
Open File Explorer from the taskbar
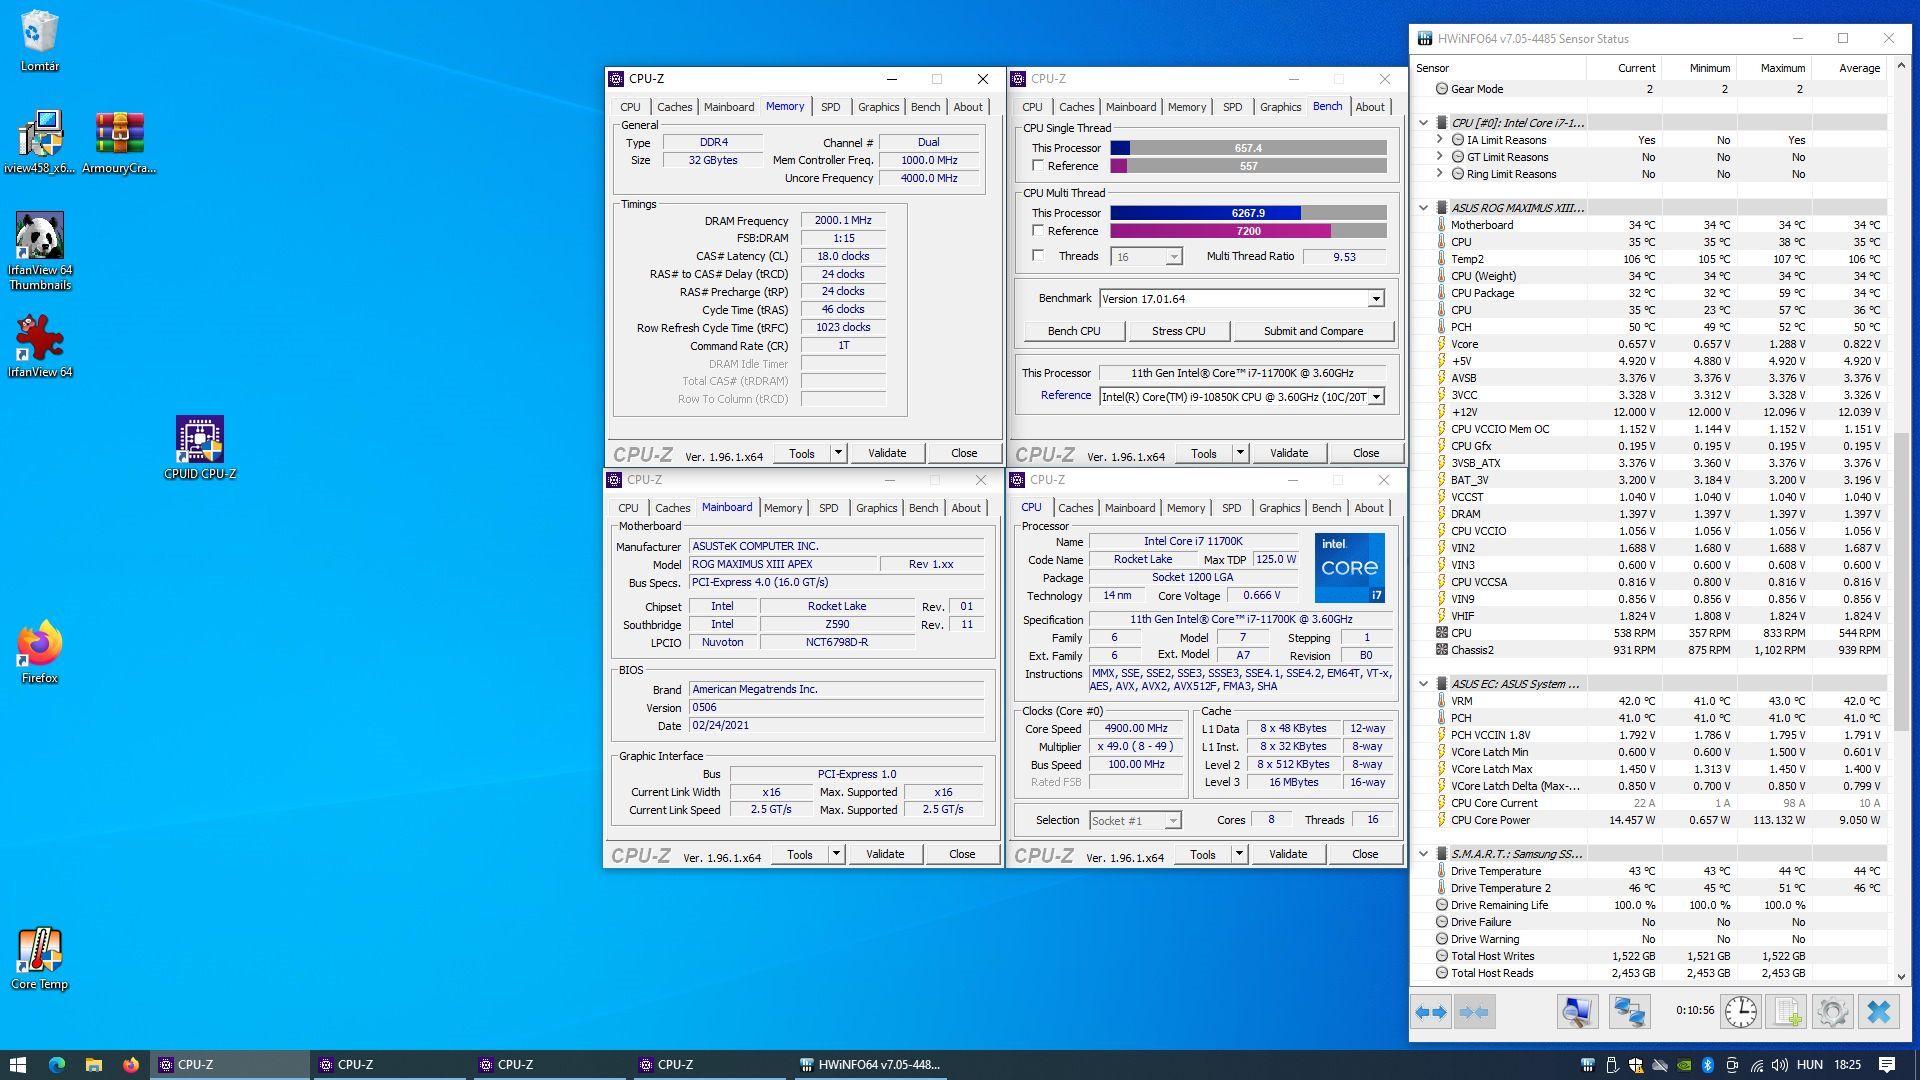(x=93, y=1065)
